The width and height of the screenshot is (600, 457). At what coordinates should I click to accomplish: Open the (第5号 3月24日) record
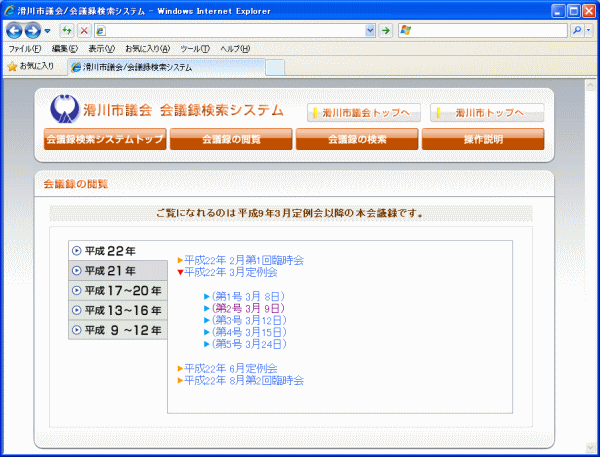click(249, 344)
